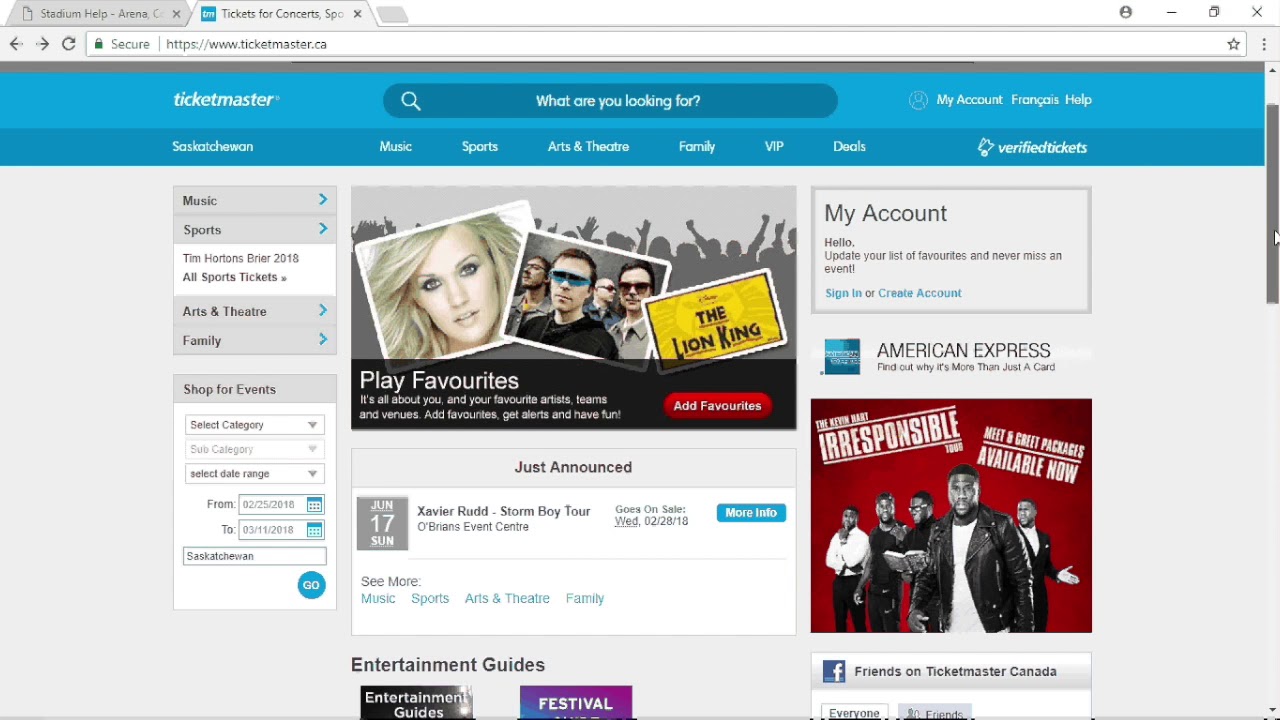Click the Play Favourites banner image

click(574, 308)
